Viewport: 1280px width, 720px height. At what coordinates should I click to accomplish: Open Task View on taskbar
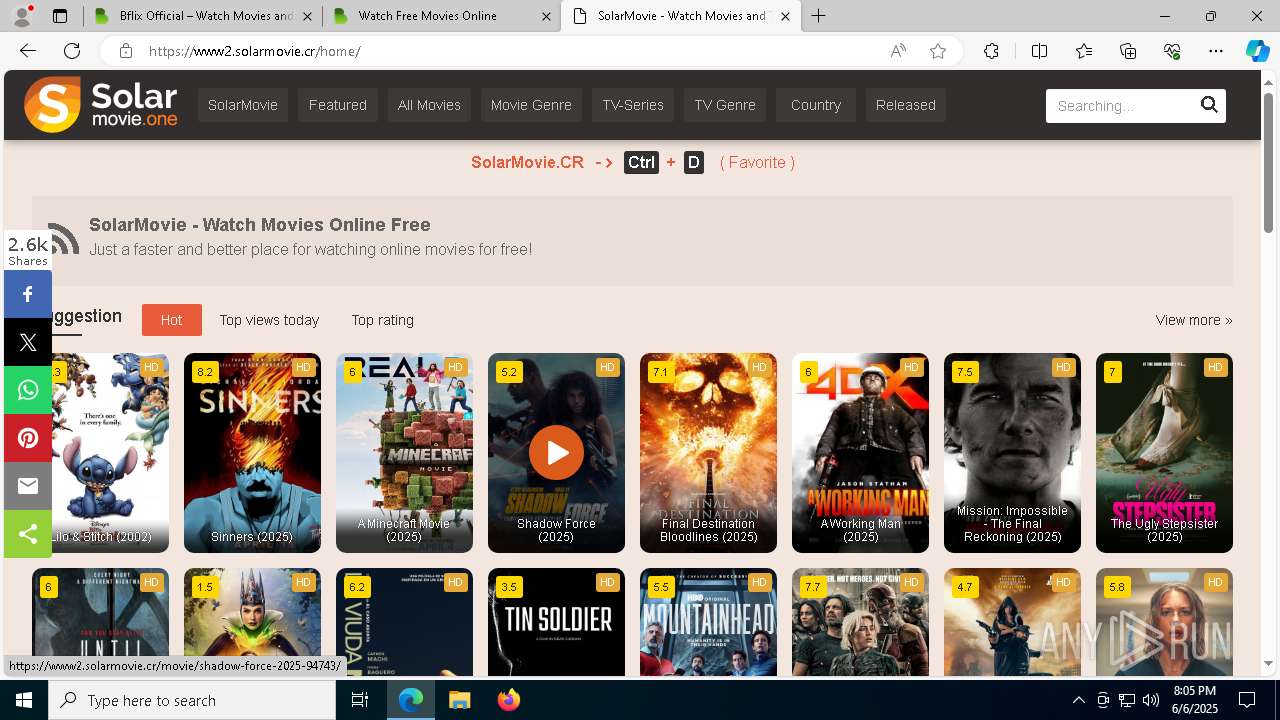pyautogui.click(x=360, y=700)
